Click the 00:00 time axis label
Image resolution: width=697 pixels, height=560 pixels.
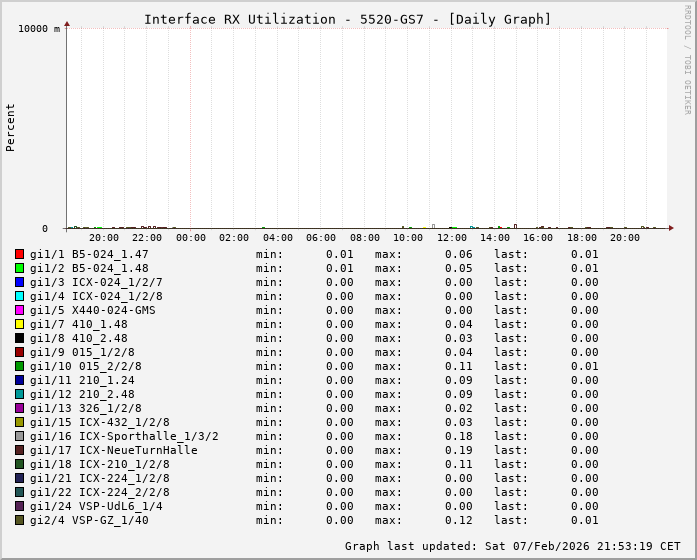[191, 238]
